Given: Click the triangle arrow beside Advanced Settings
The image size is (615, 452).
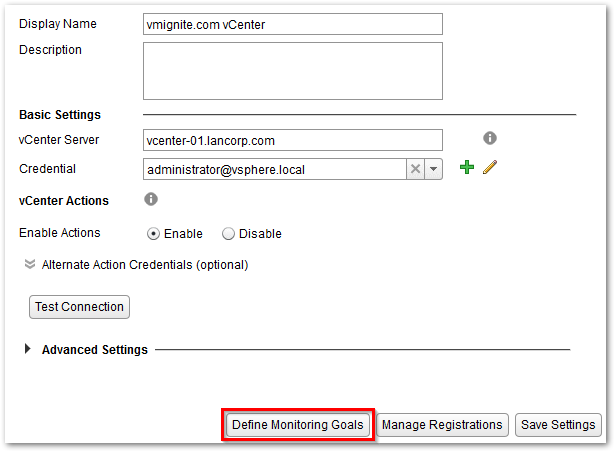Looking at the screenshot, I should coord(26,350).
